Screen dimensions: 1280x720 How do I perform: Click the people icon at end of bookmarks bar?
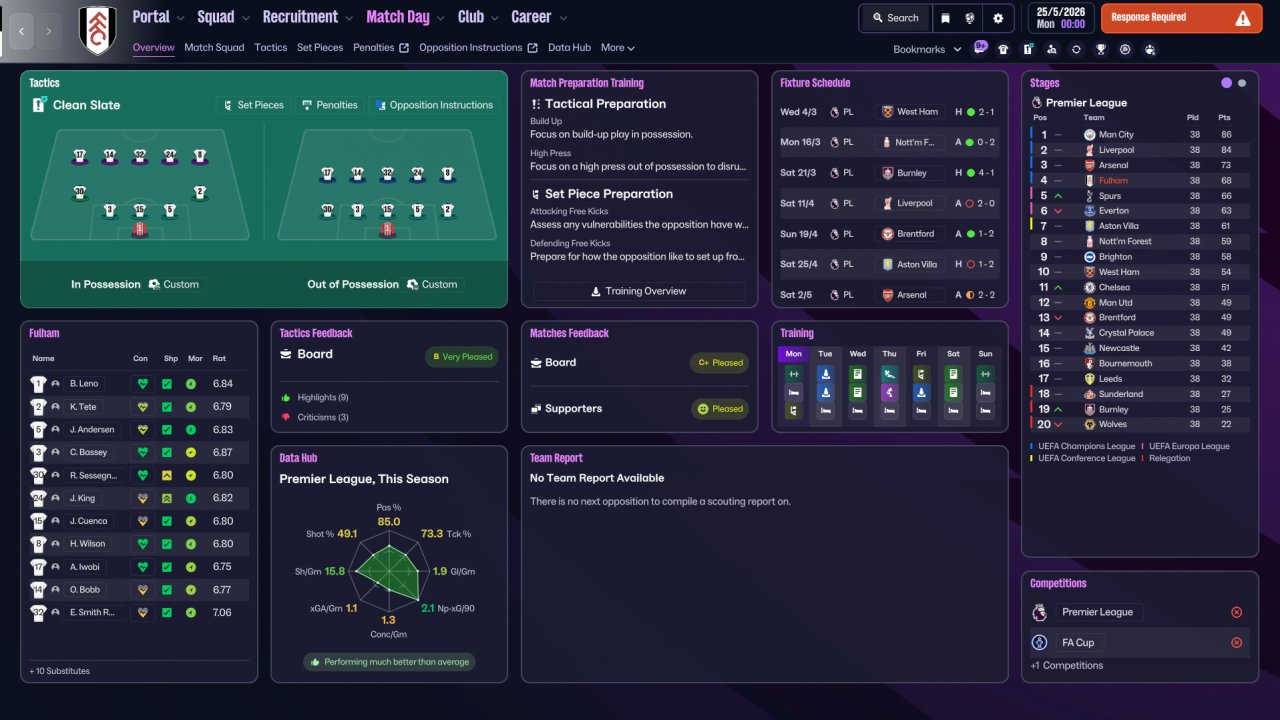pos(1150,49)
